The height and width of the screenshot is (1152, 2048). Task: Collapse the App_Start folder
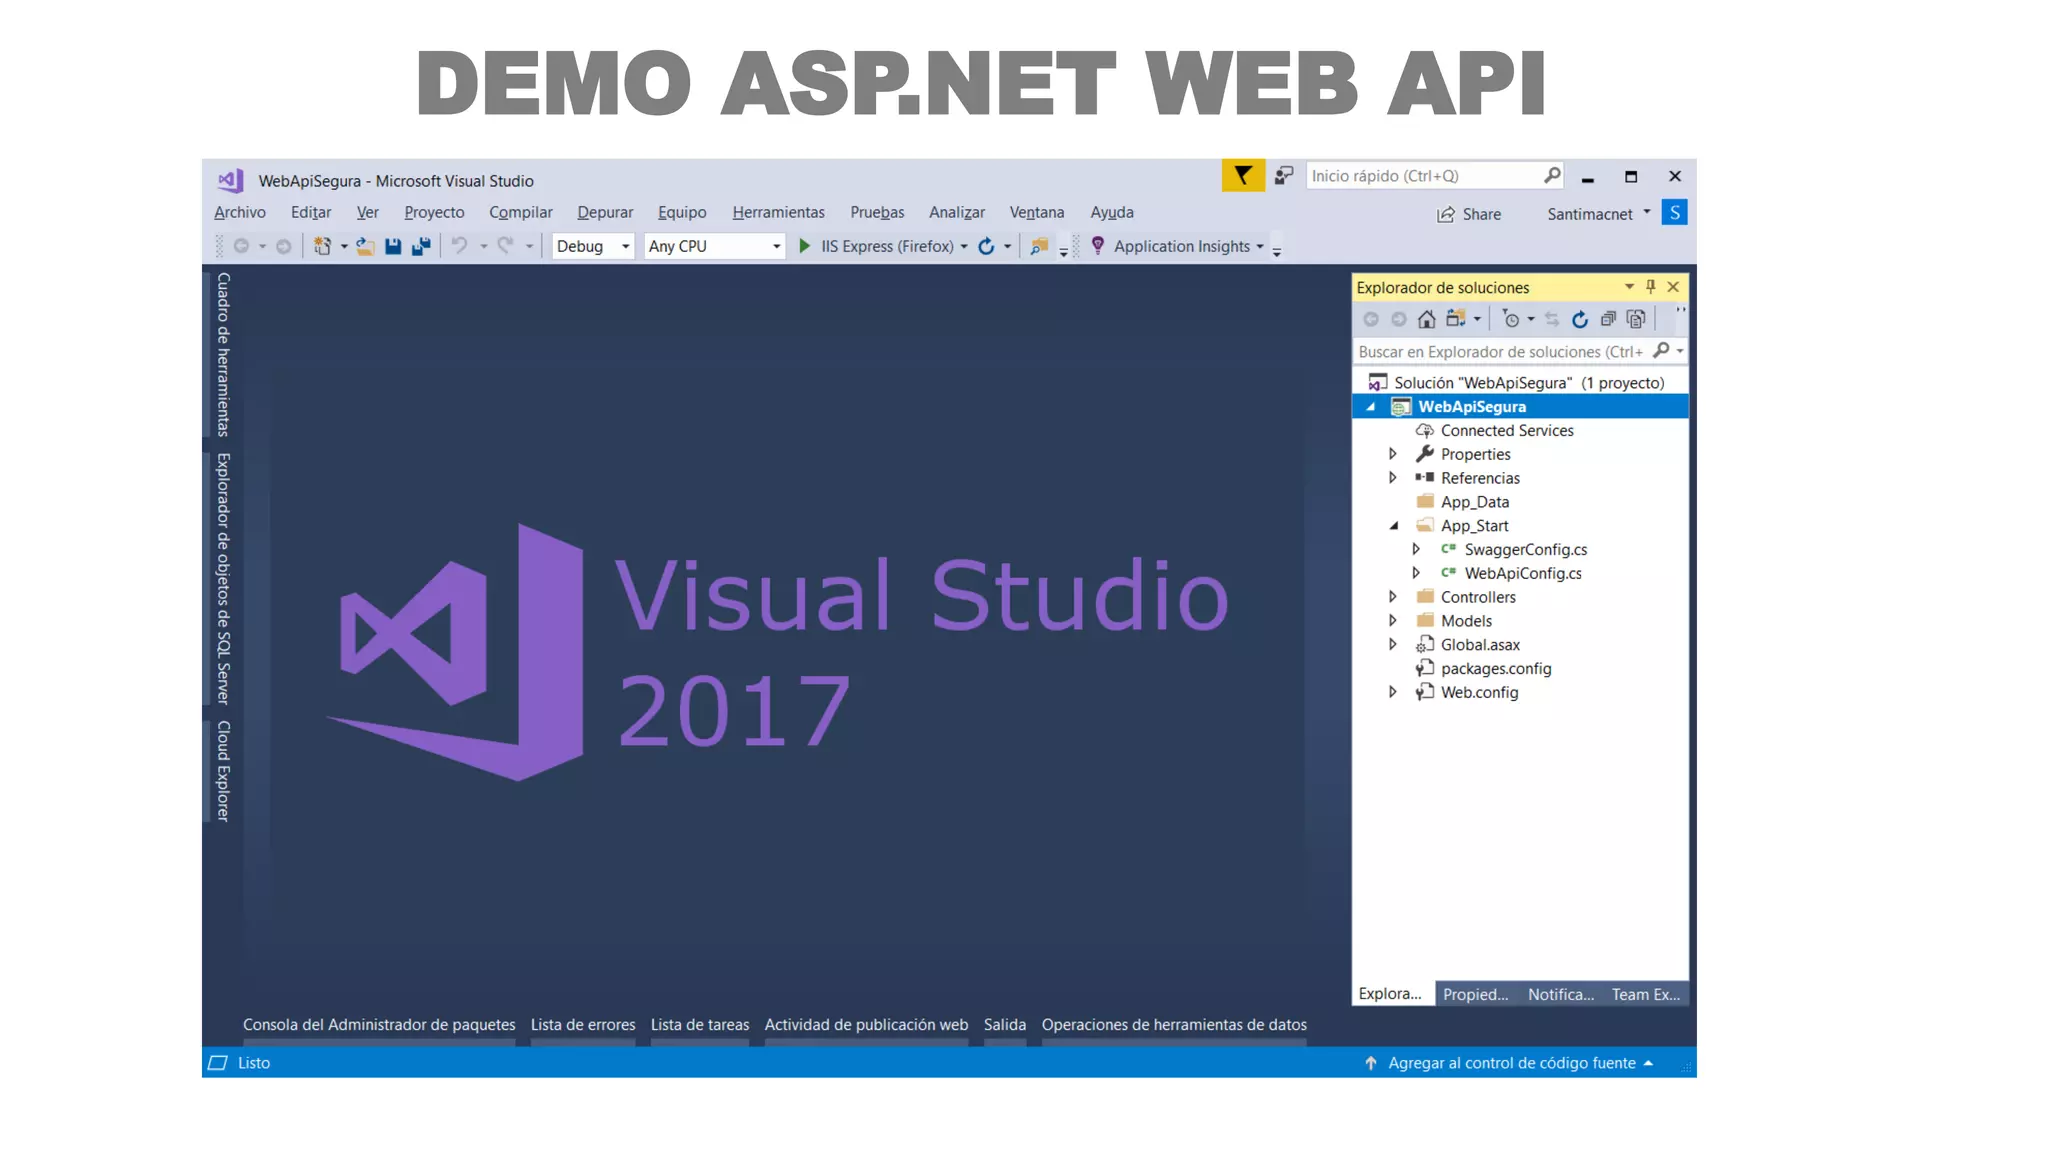click(x=1394, y=525)
